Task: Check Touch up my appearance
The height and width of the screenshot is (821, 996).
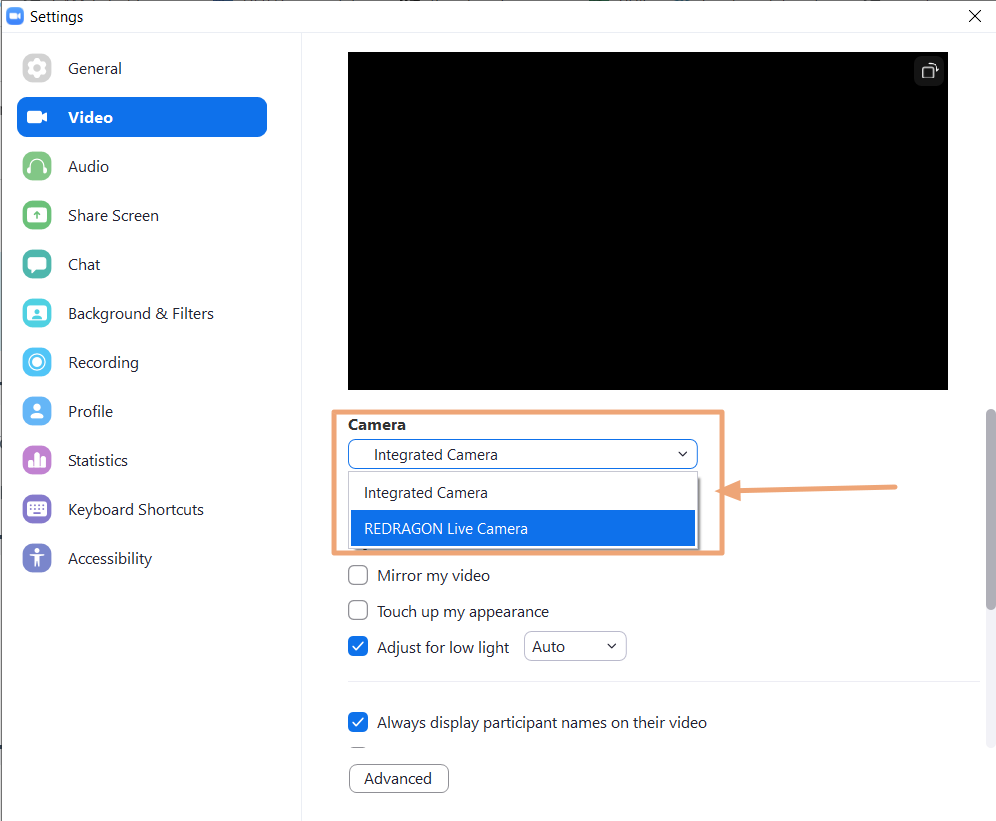Action: [x=358, y=611]
